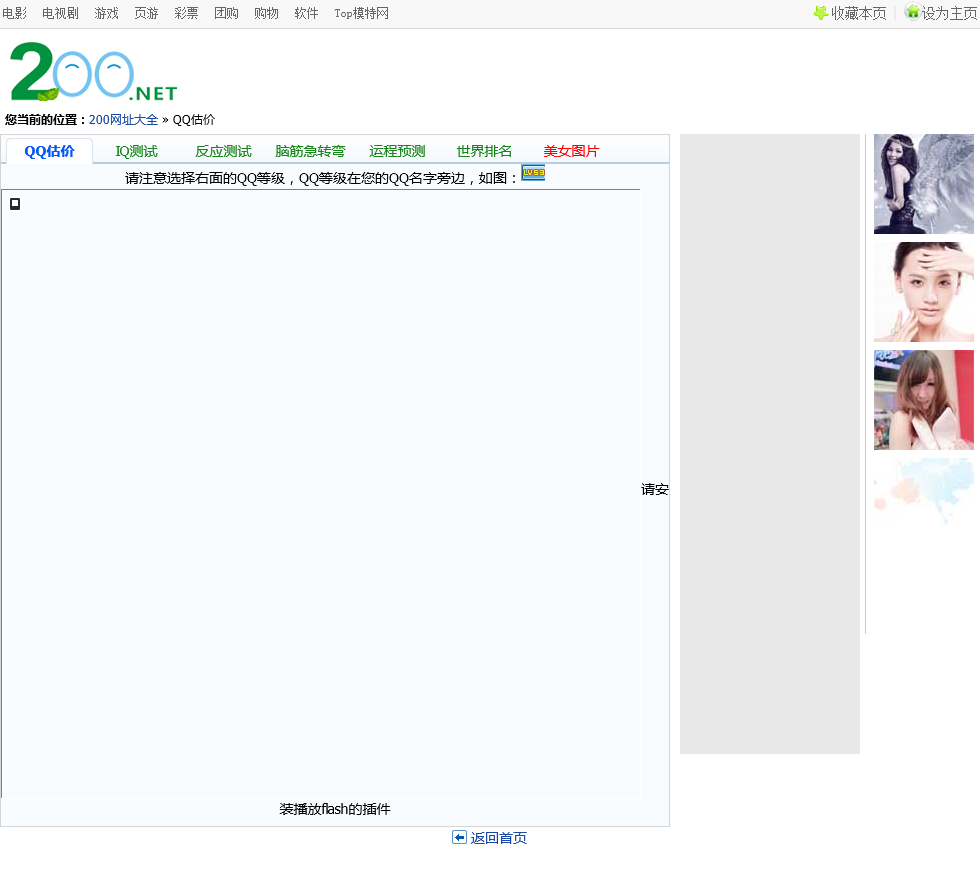Open the 彩票 top menu link

tap(186, 13)
